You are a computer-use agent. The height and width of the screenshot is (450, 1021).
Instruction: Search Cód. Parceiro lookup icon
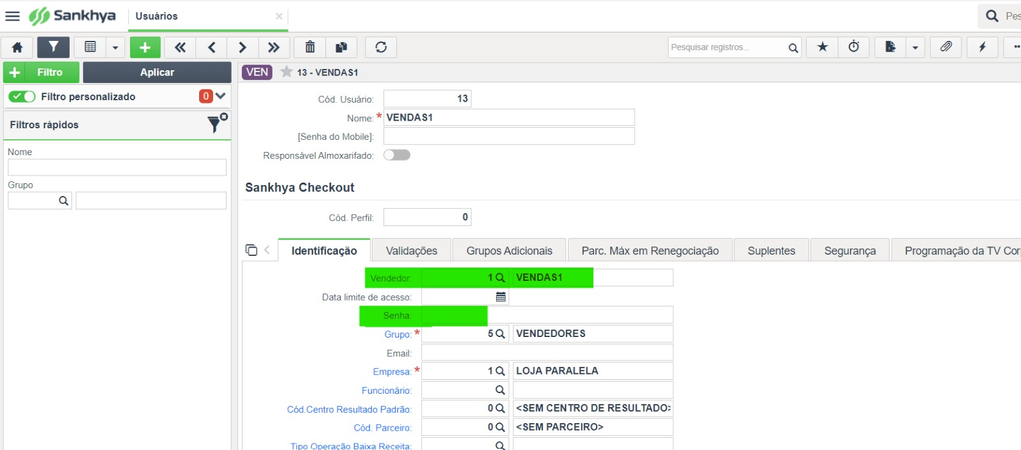click(x=500, y=428)
